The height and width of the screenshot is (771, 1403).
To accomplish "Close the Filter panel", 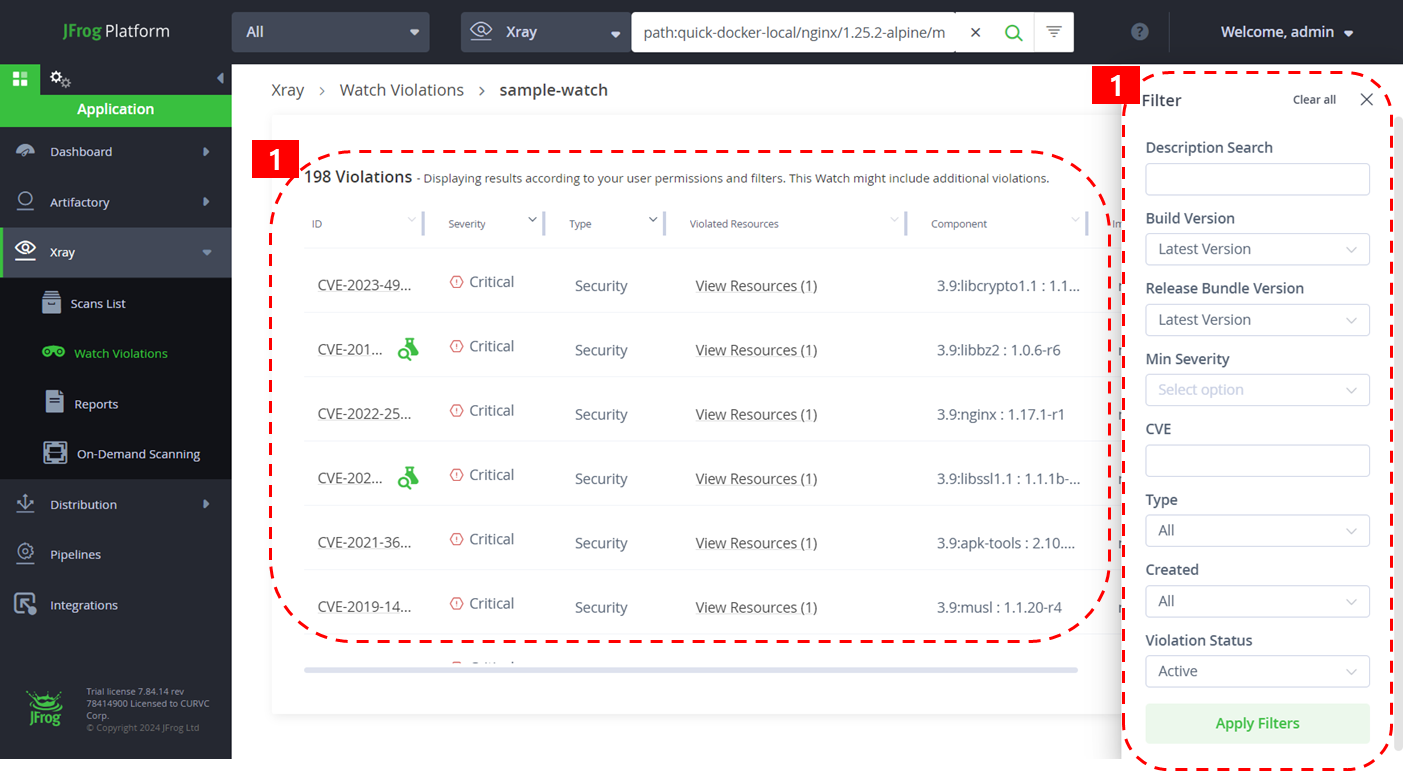I will [1367, 99].
